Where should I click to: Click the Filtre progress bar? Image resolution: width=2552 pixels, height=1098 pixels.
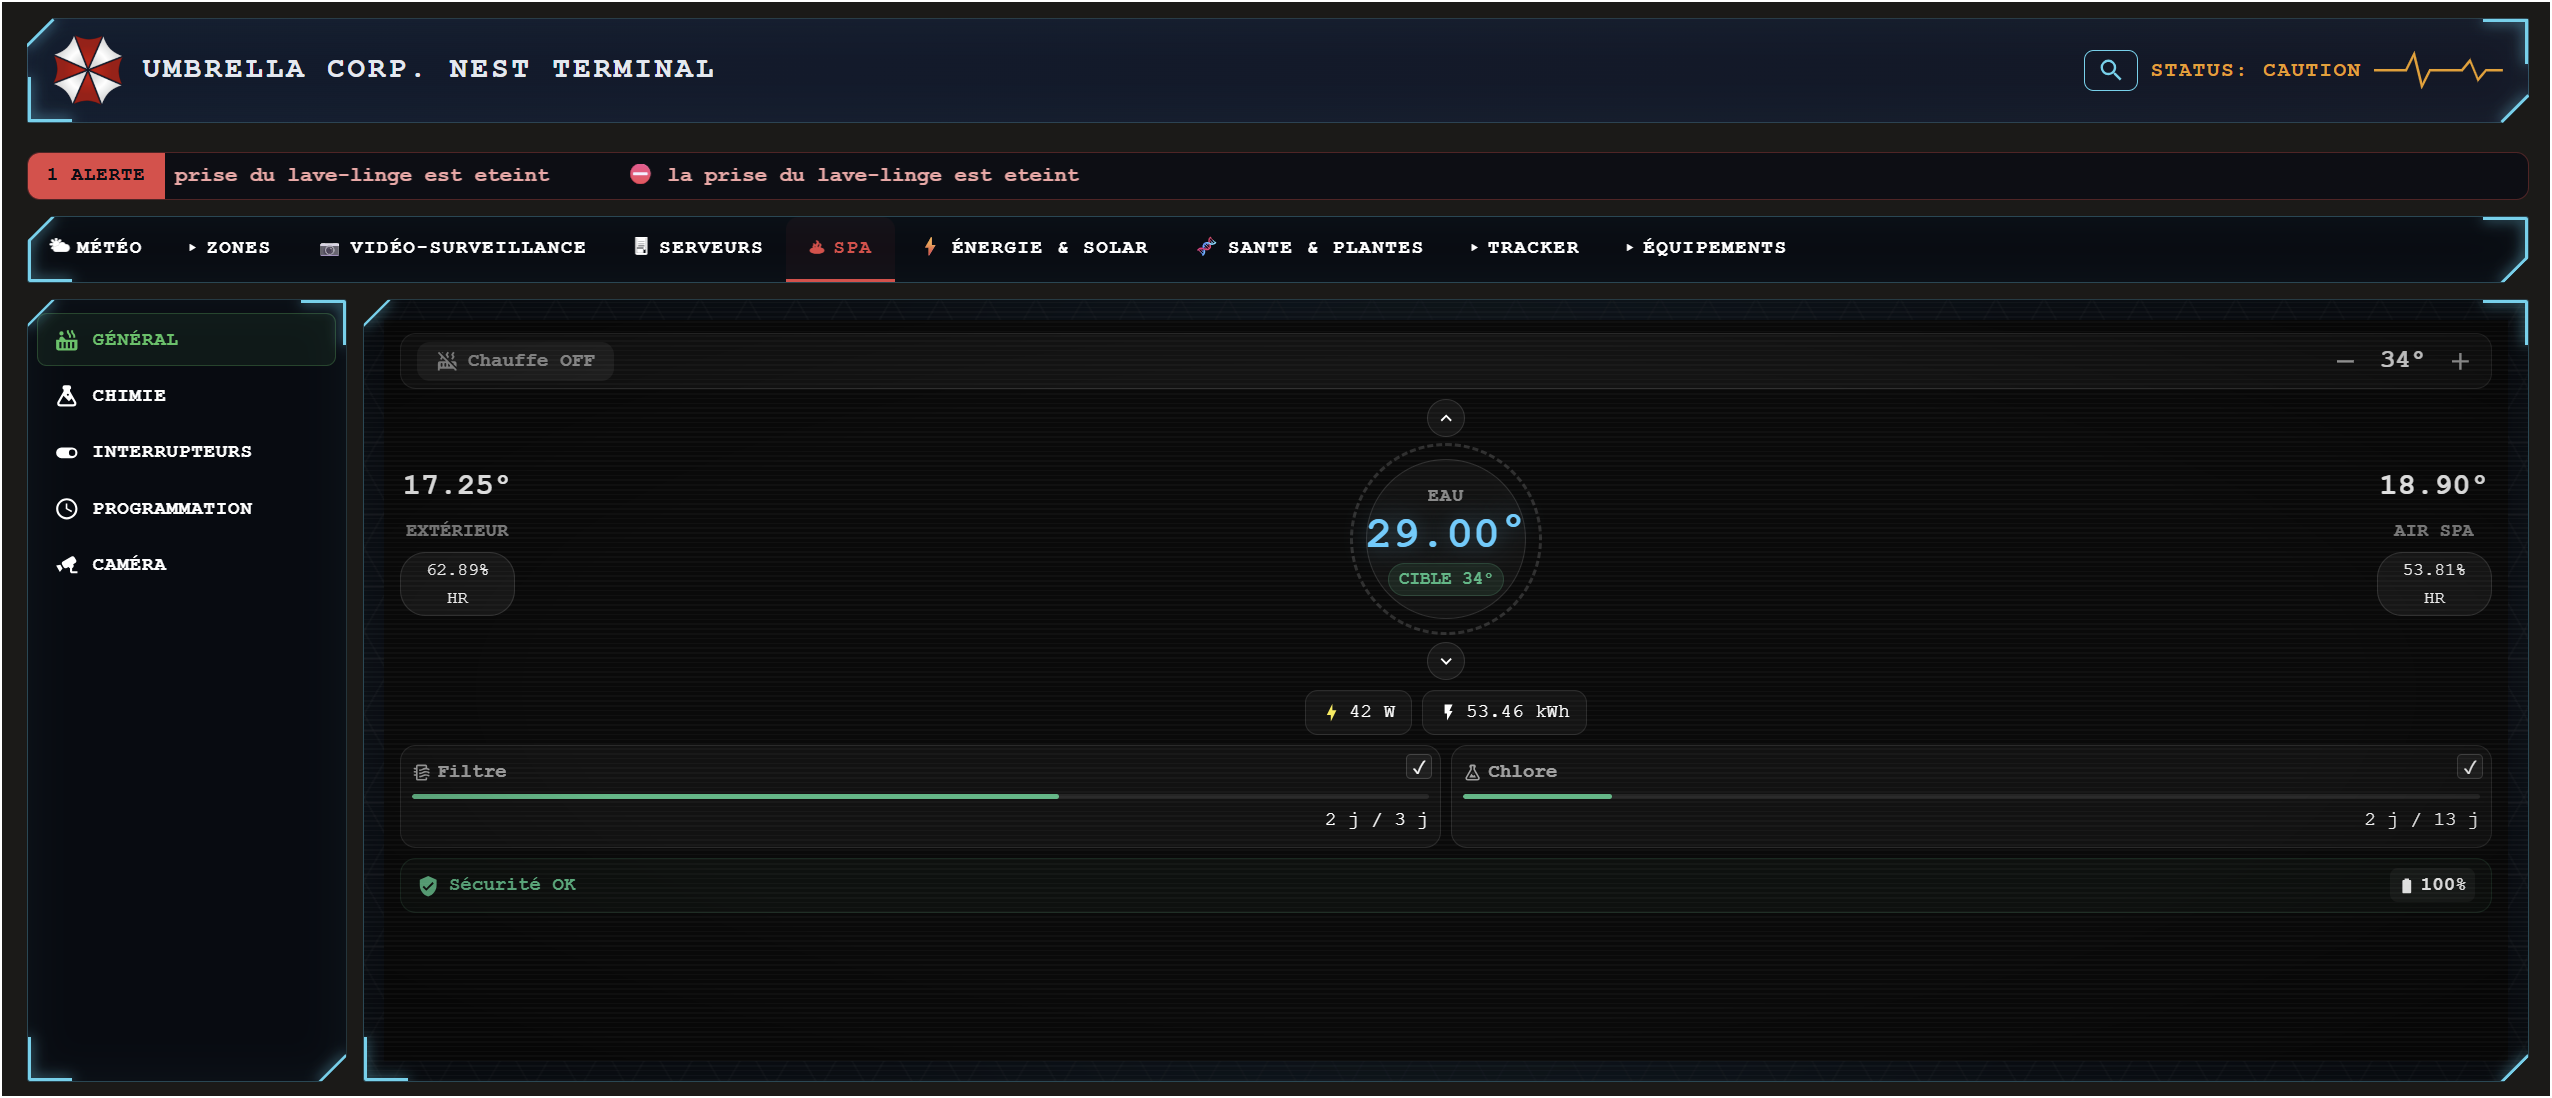point(920,796)
